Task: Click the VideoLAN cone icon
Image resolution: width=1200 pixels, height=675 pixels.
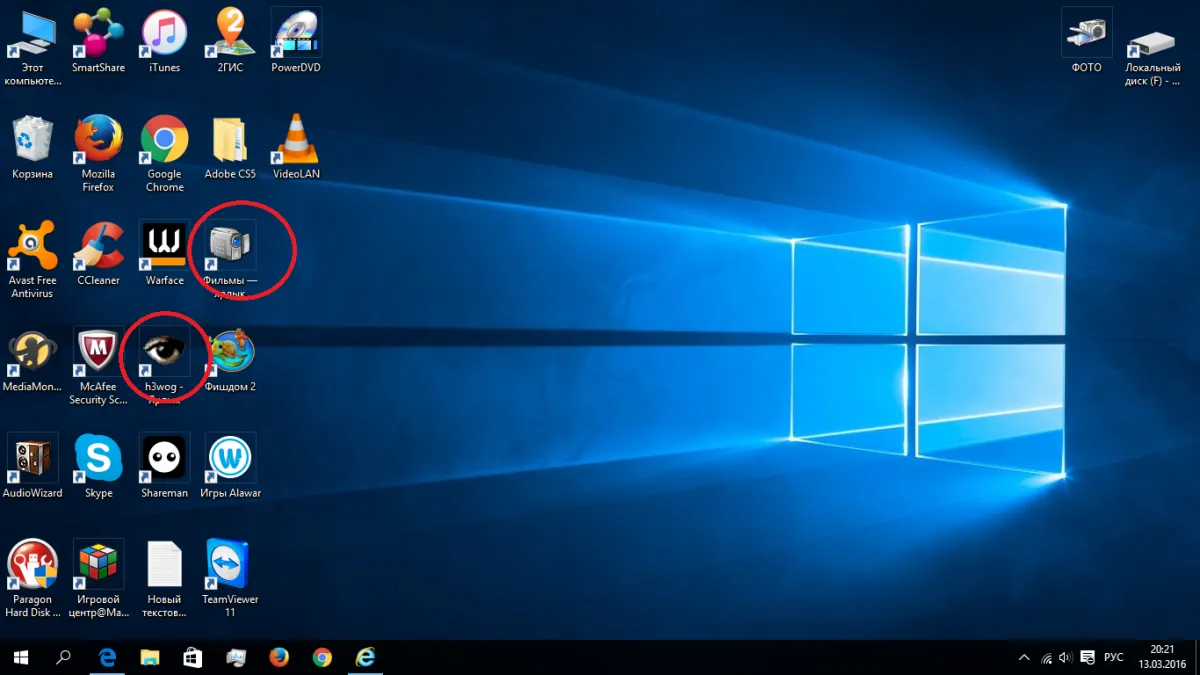Action: [296, 146]
